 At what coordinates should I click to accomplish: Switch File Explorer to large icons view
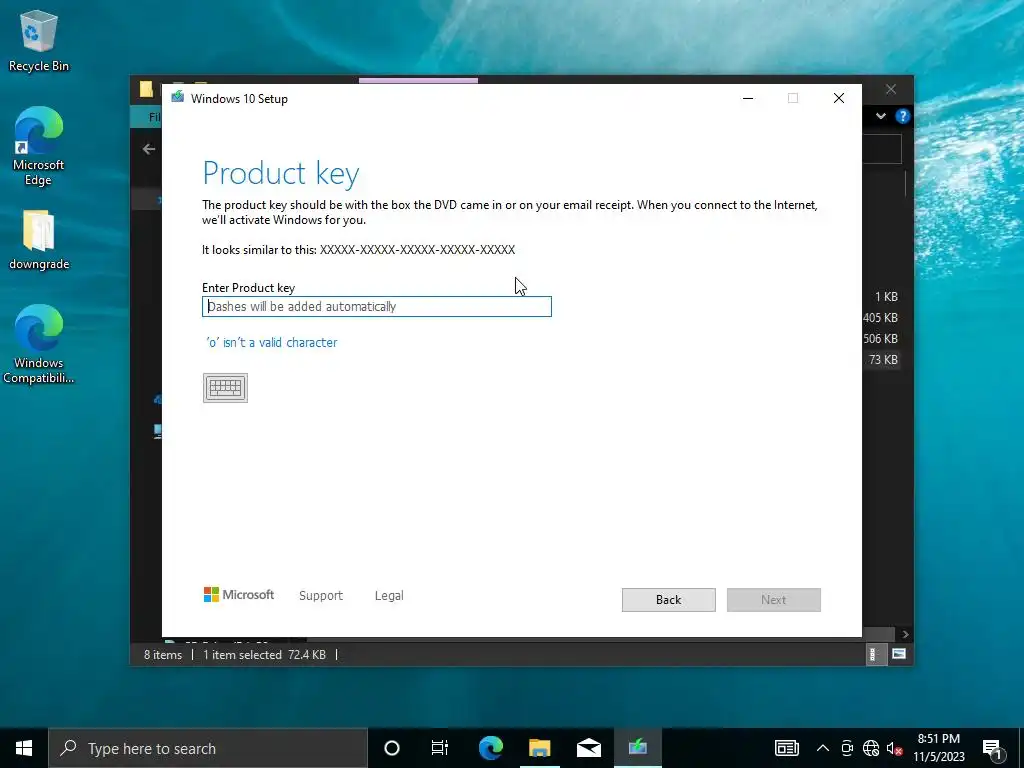[899, 654]
